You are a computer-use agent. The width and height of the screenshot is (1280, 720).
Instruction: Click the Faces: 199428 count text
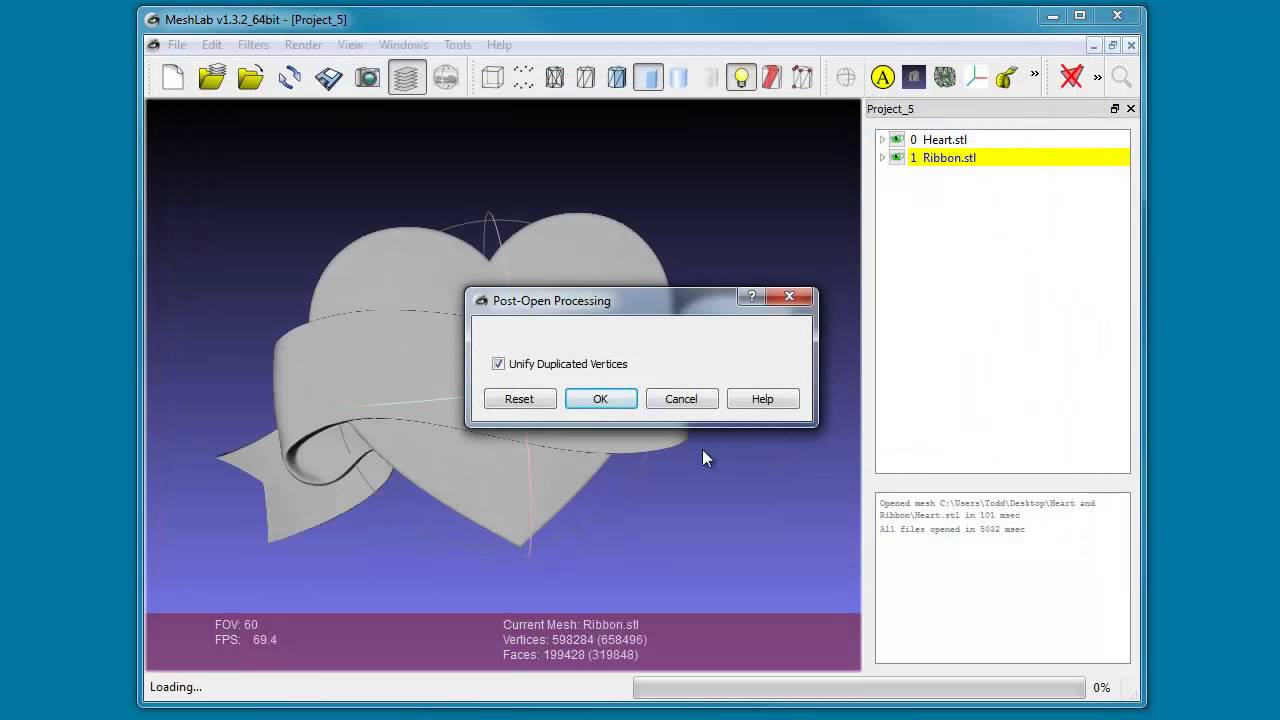coord(570,655)
